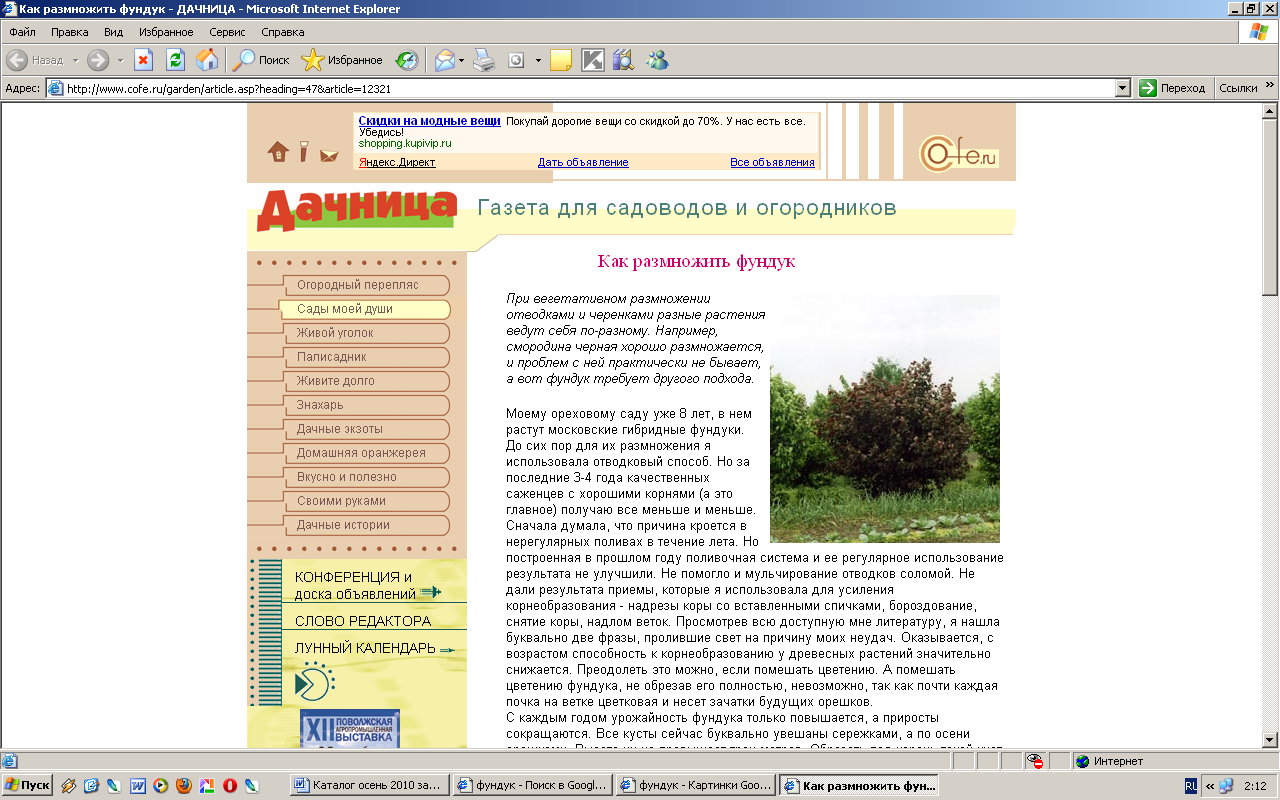Open the Правка menu

pyautogui.click(x=70, y=32)
